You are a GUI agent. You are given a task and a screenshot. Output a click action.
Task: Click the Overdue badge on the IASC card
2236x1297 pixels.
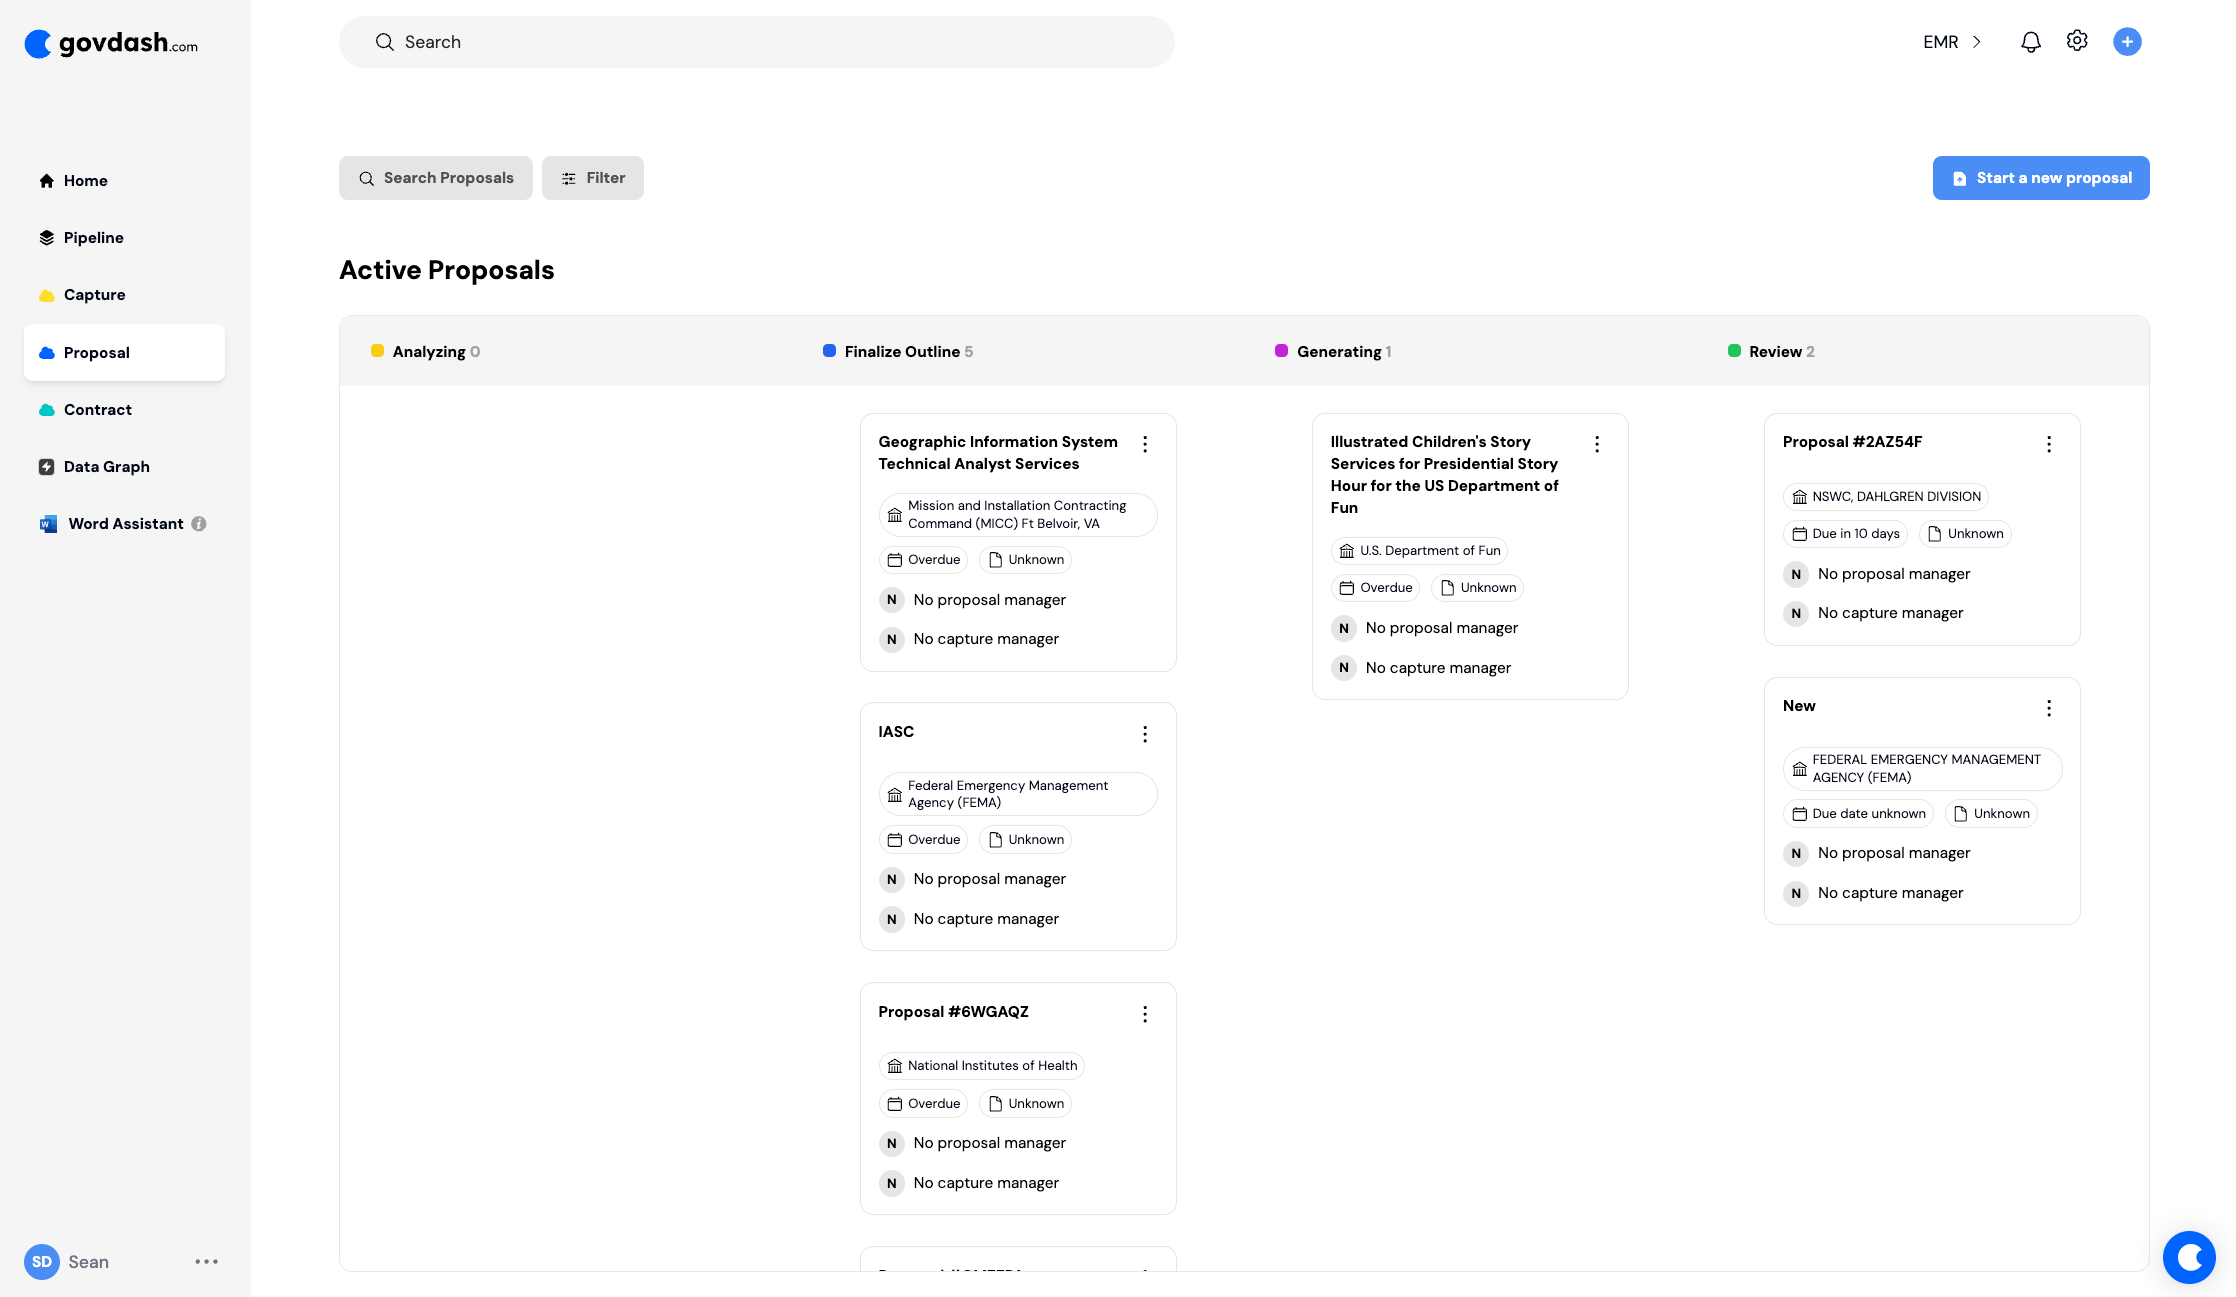point(923,839)
